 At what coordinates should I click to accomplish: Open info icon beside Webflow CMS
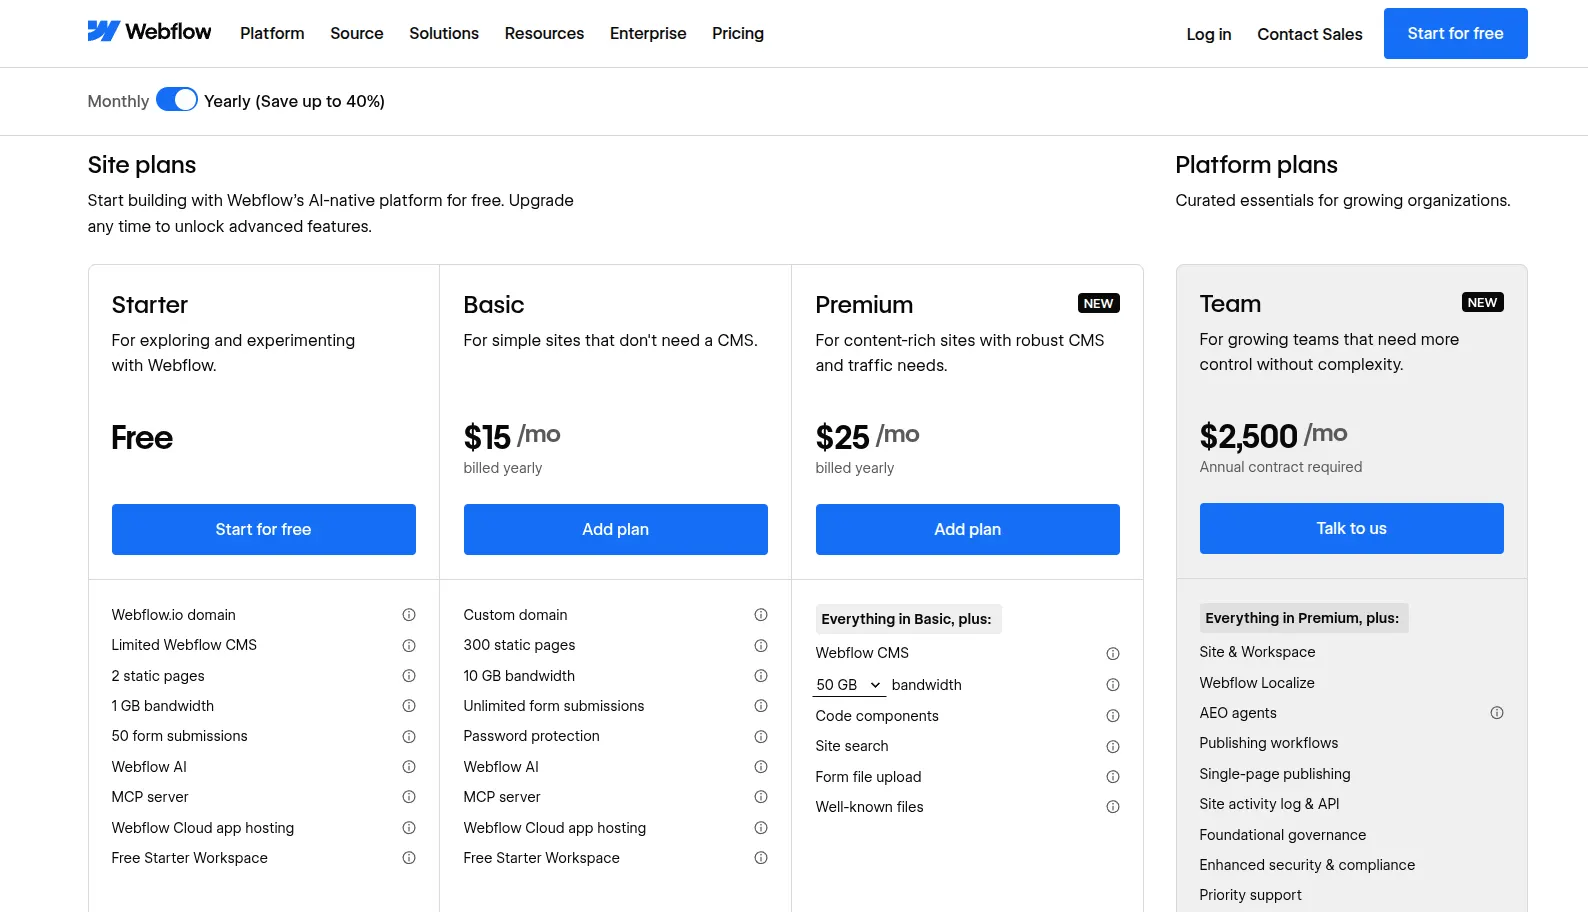pos(1113,654)
